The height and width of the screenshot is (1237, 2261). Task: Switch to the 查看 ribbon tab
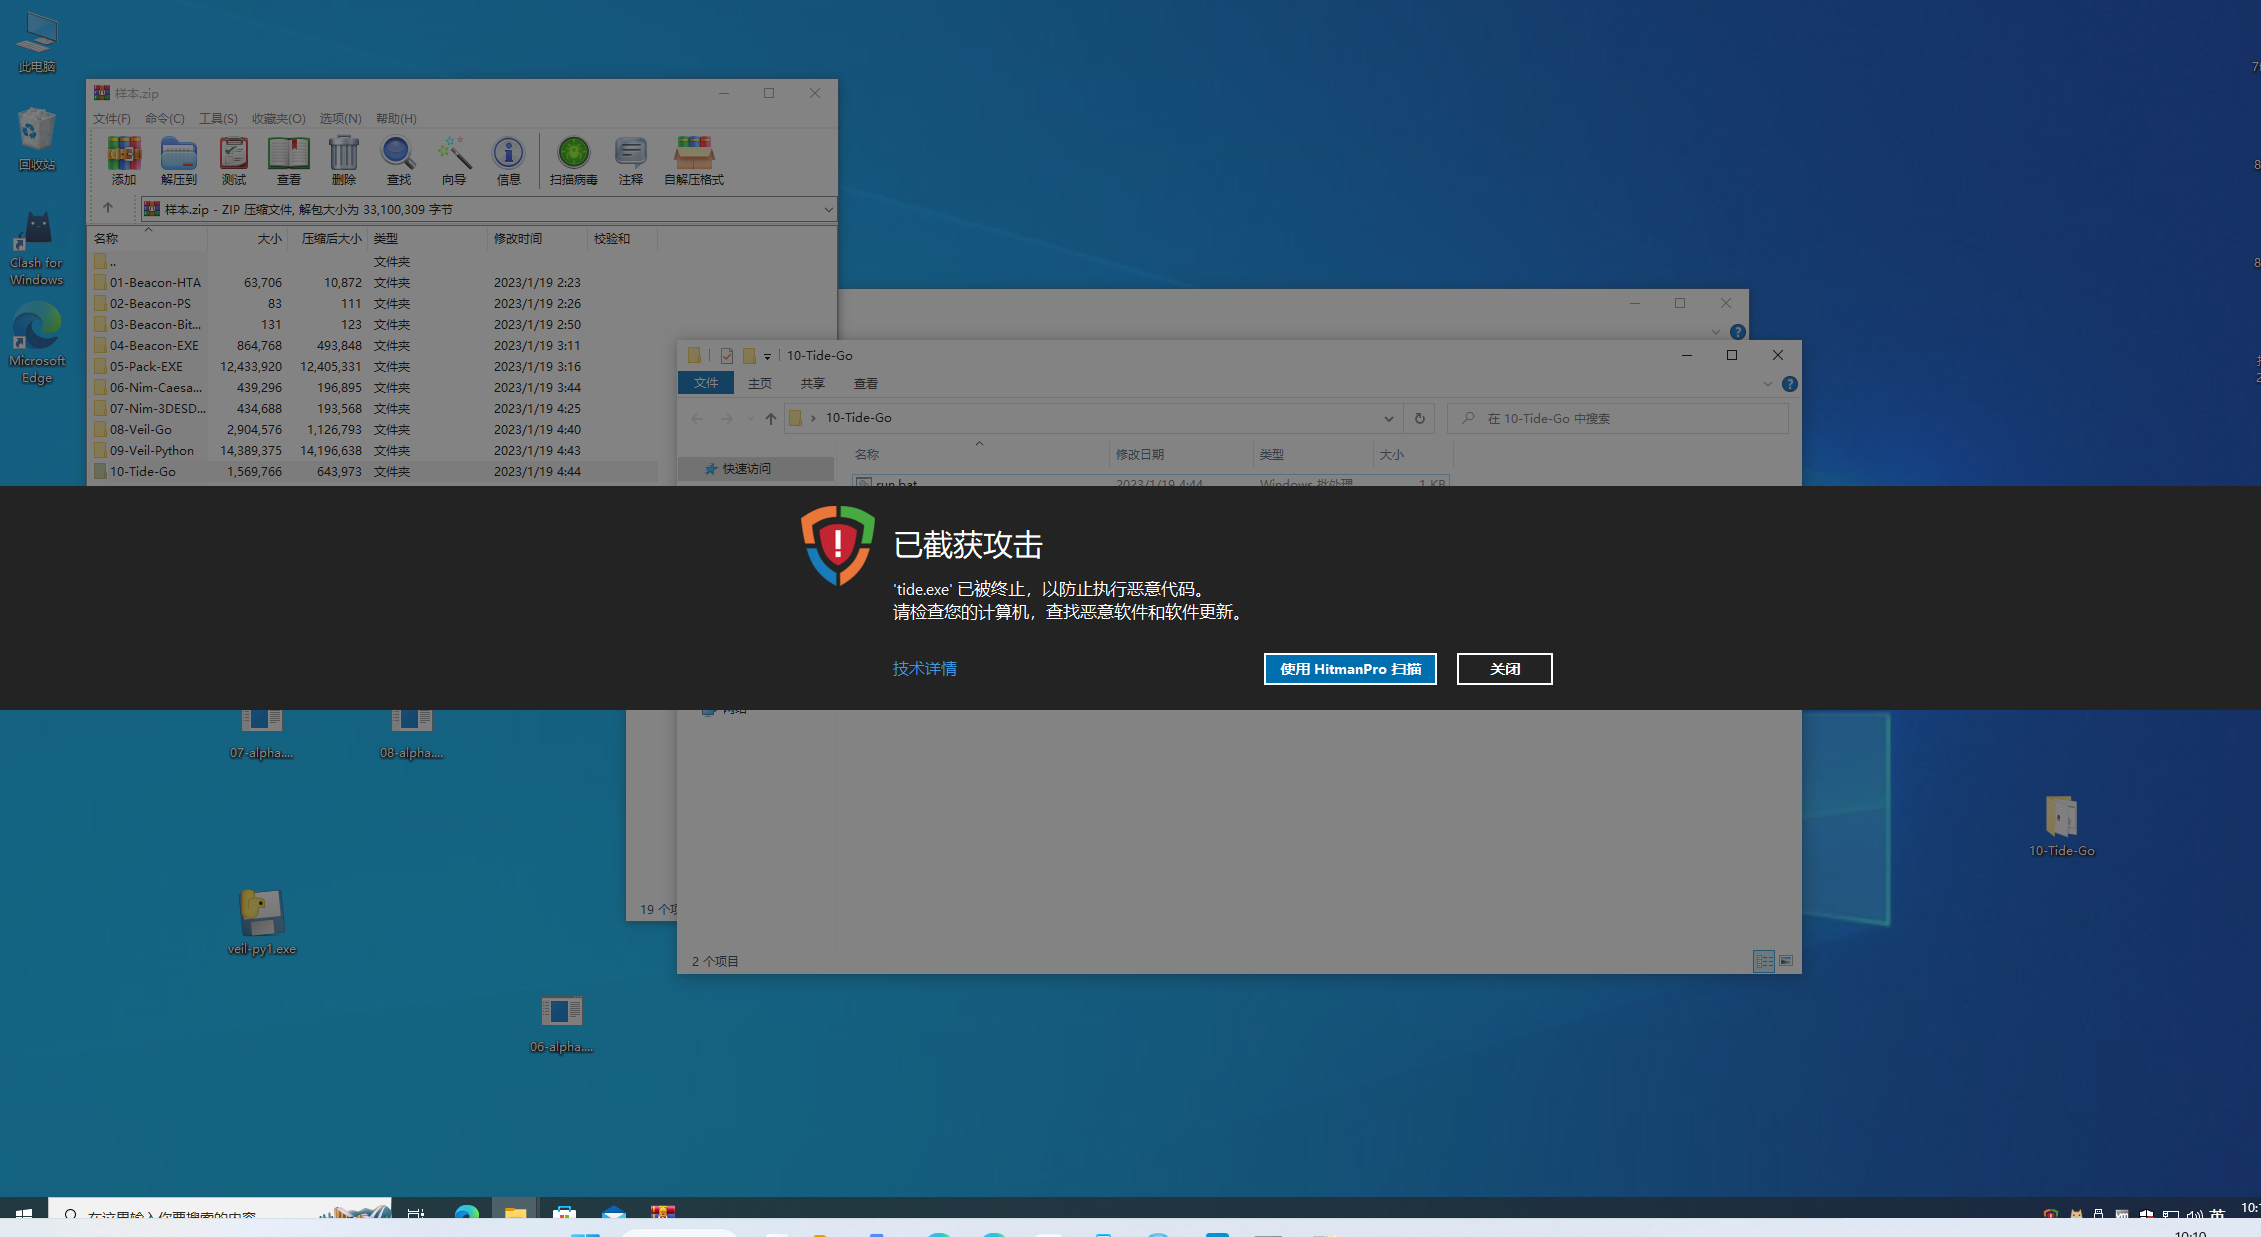coord(865,384)
